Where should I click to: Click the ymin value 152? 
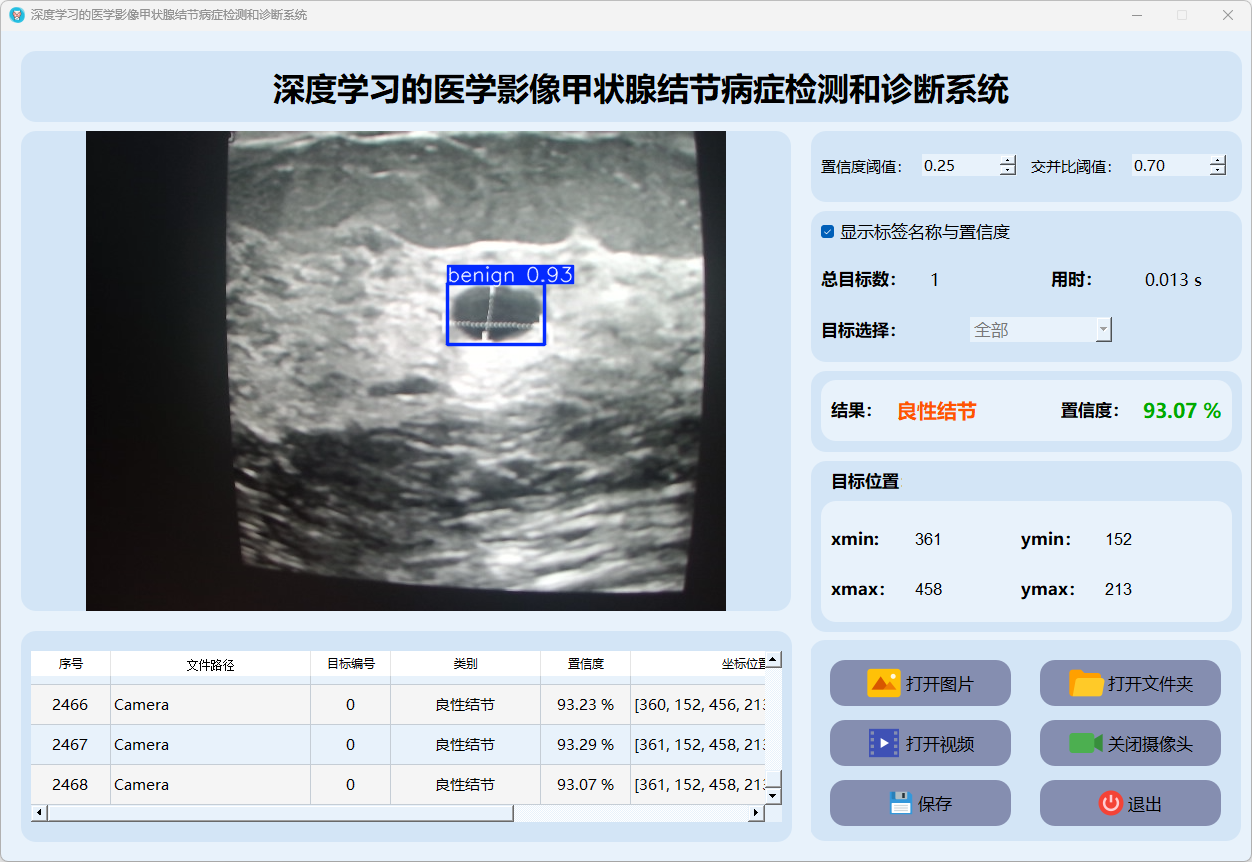click(1118, 540)
